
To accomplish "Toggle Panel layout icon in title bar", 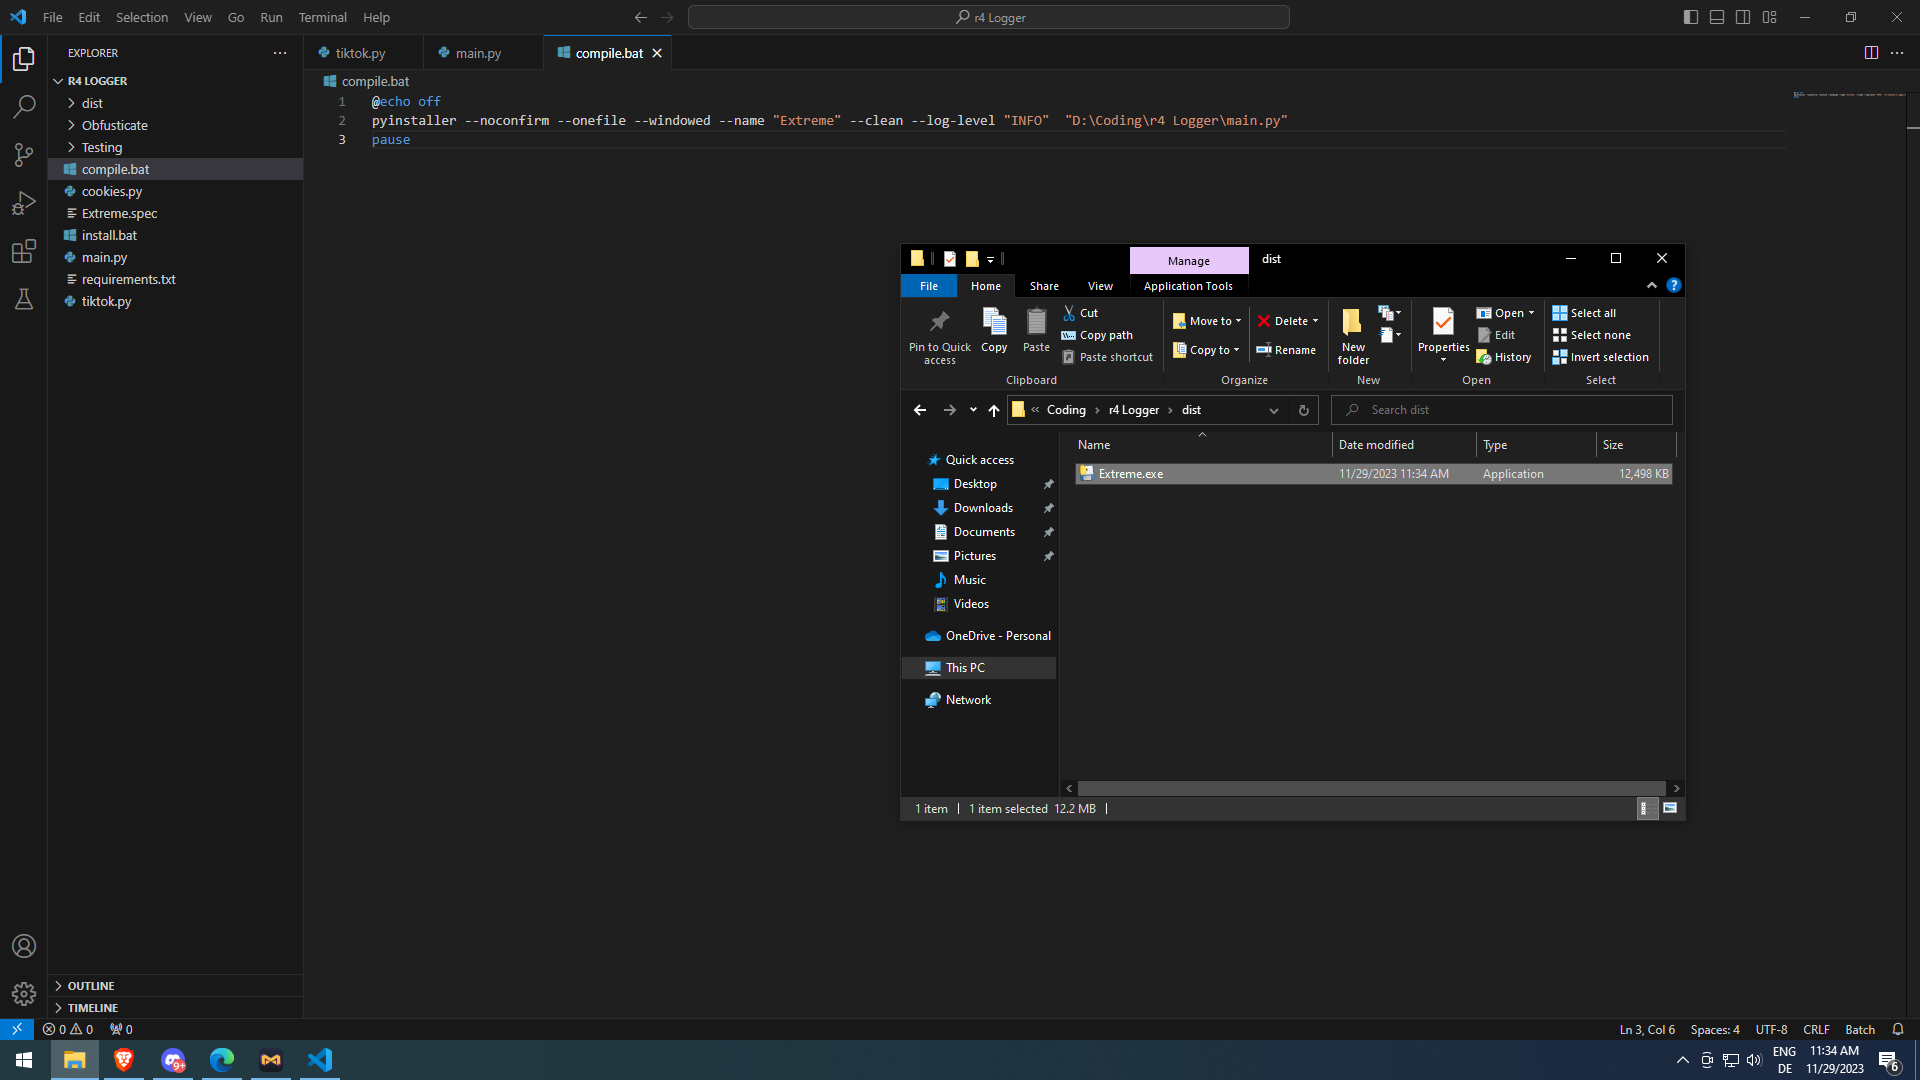I will [x=1717, y=17].
